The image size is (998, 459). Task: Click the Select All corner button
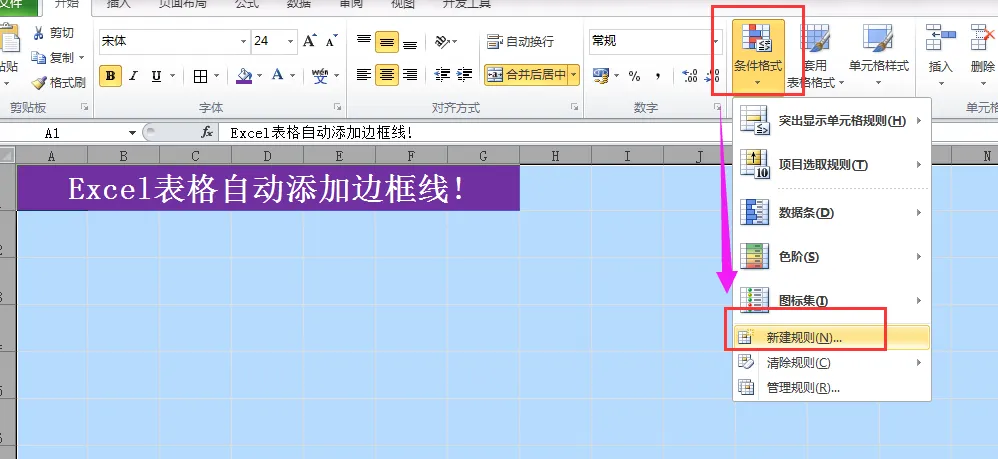pyautogui.click(x=8, y=155)
